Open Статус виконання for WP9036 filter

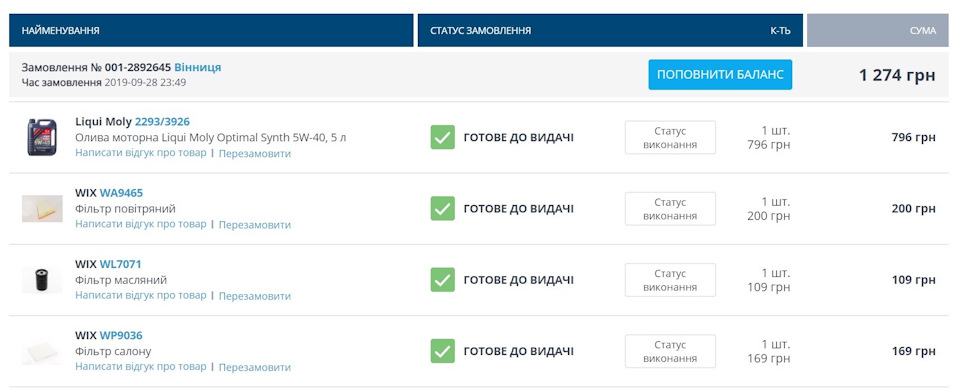tap(670, 351)
